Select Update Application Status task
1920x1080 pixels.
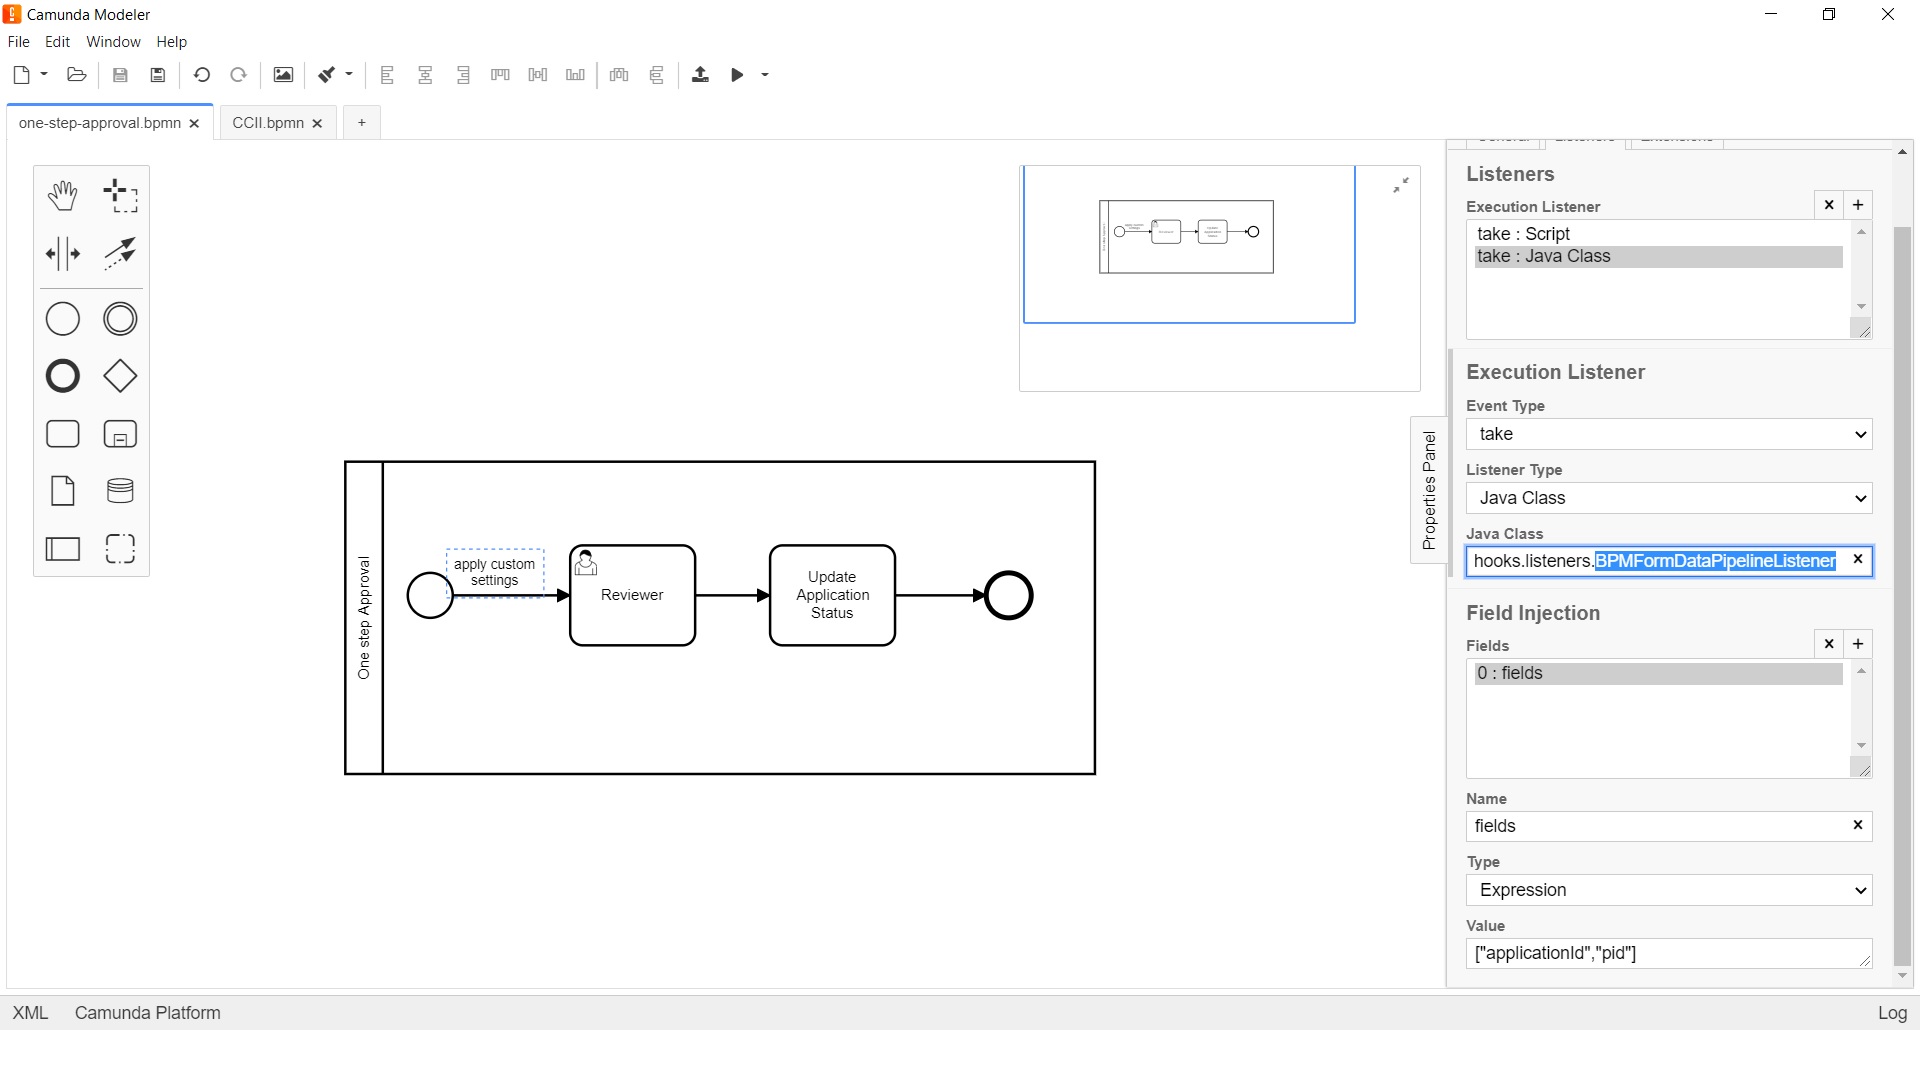pos(832,596)
